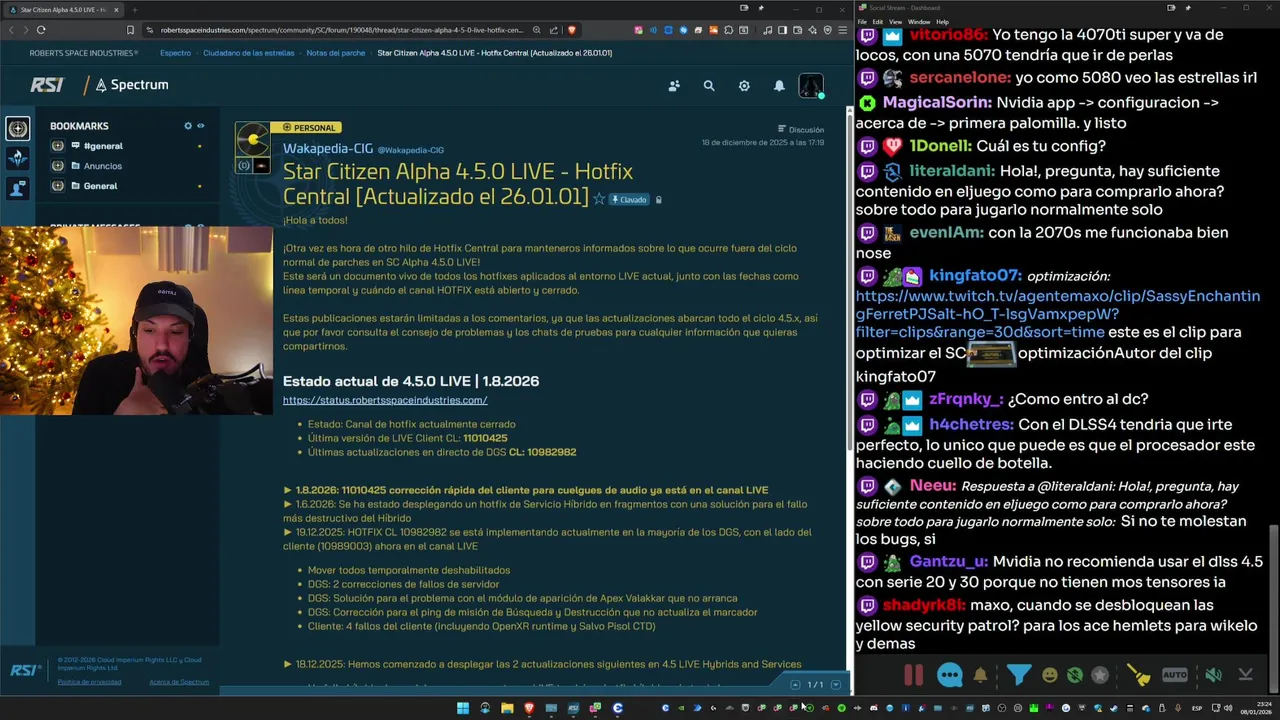Expand the 18.12.2025 entry arrow

click(x=288, y=664)
